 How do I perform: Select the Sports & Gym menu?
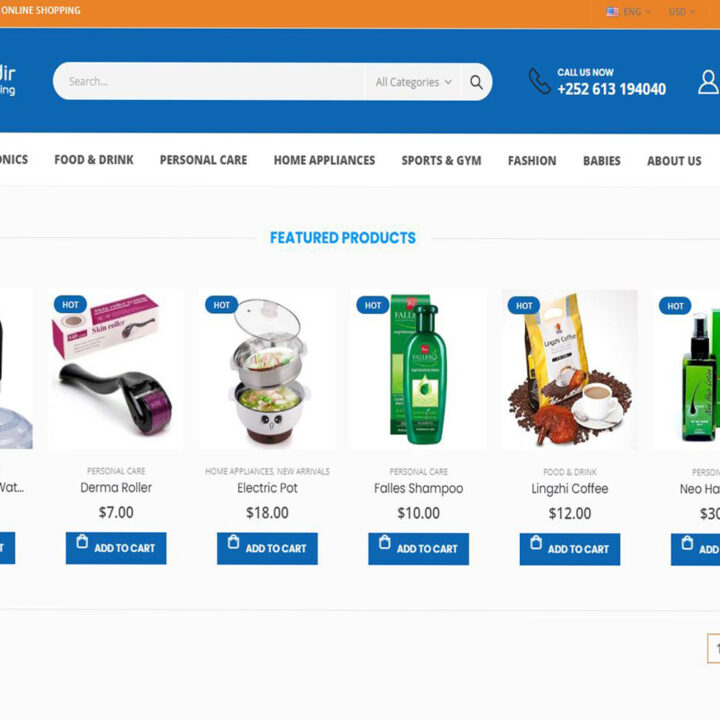pyautogui.click(x=441, y=160)
